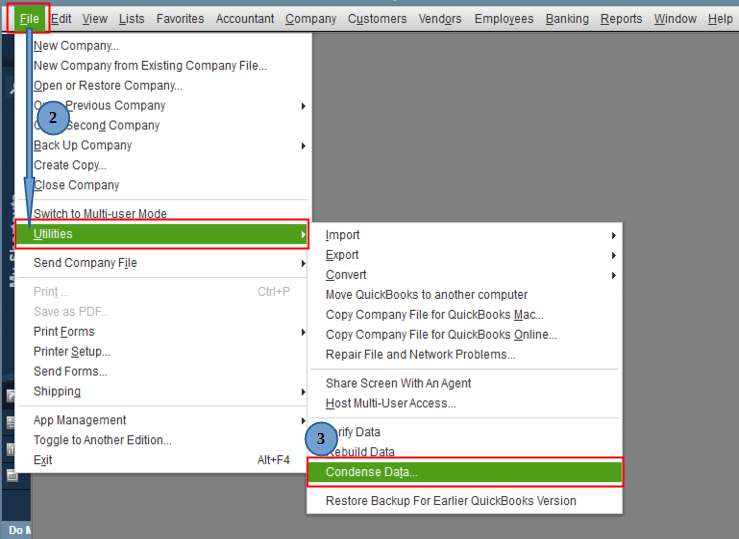
Task: Expand App Management submenu arrow
Action: tap(304, 420)
